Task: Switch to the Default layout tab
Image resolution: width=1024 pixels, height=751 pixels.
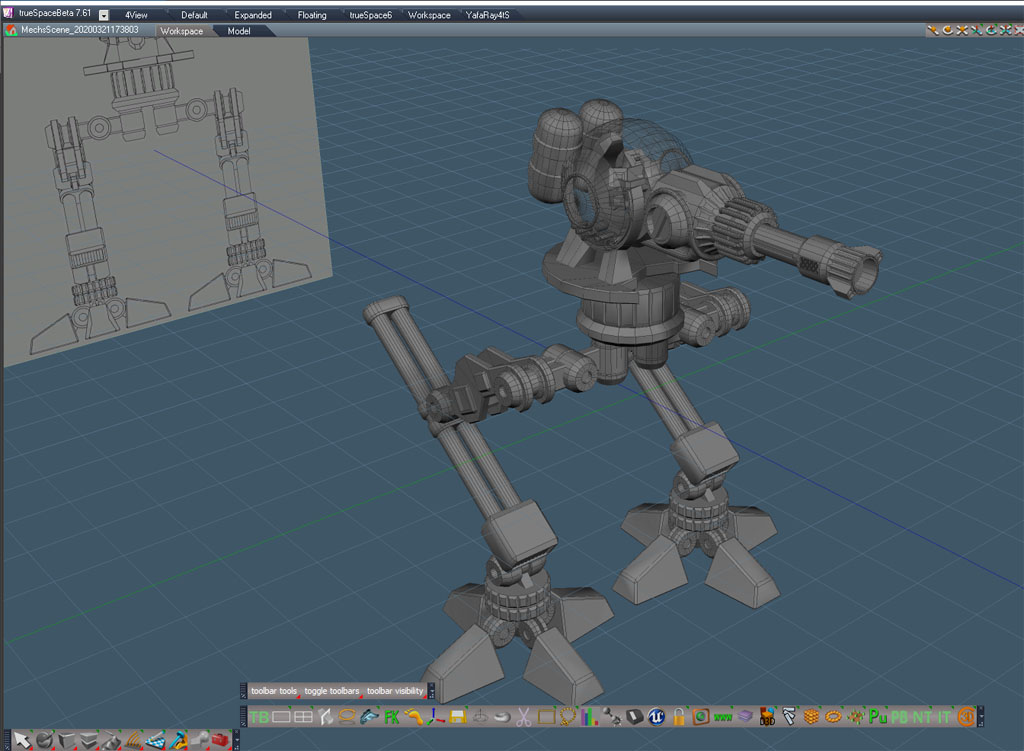Action: click(x=194, y=15)
